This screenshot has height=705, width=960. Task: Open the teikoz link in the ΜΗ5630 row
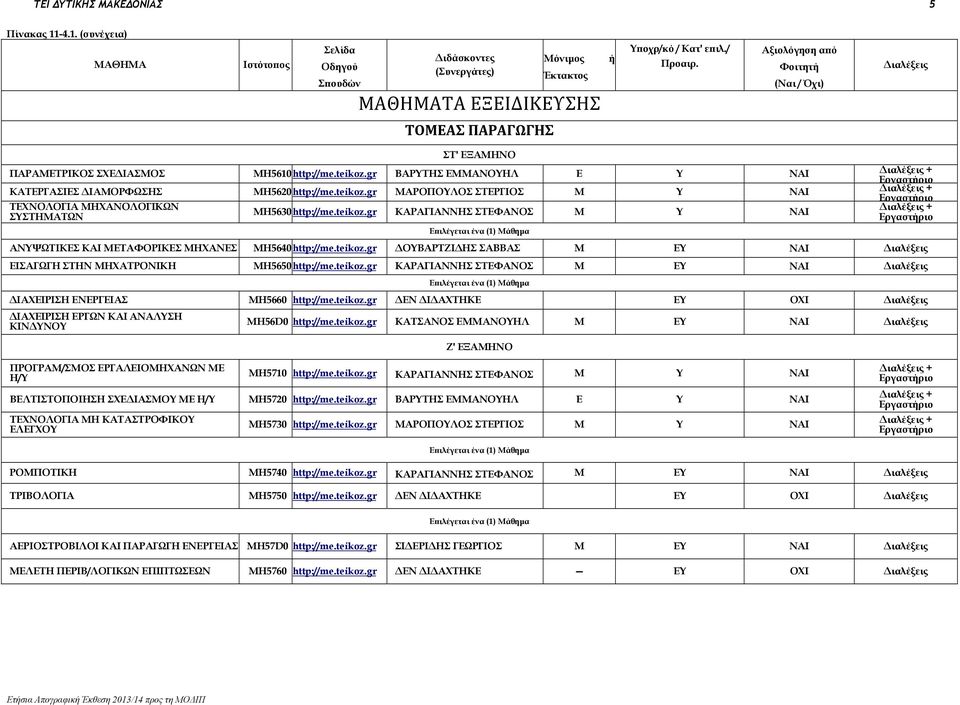click(334, 212)
